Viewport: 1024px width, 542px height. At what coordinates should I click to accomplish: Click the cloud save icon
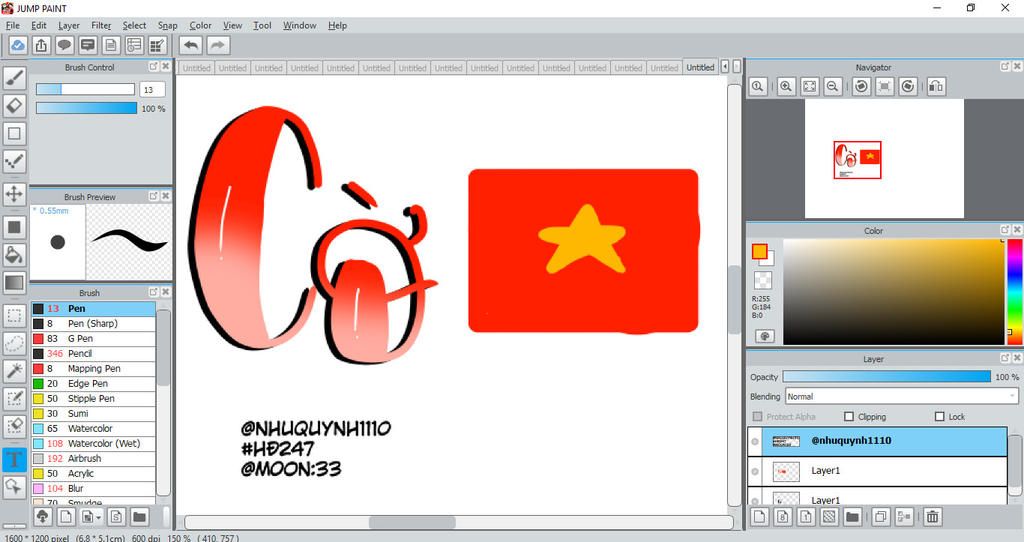coord(18,45)
